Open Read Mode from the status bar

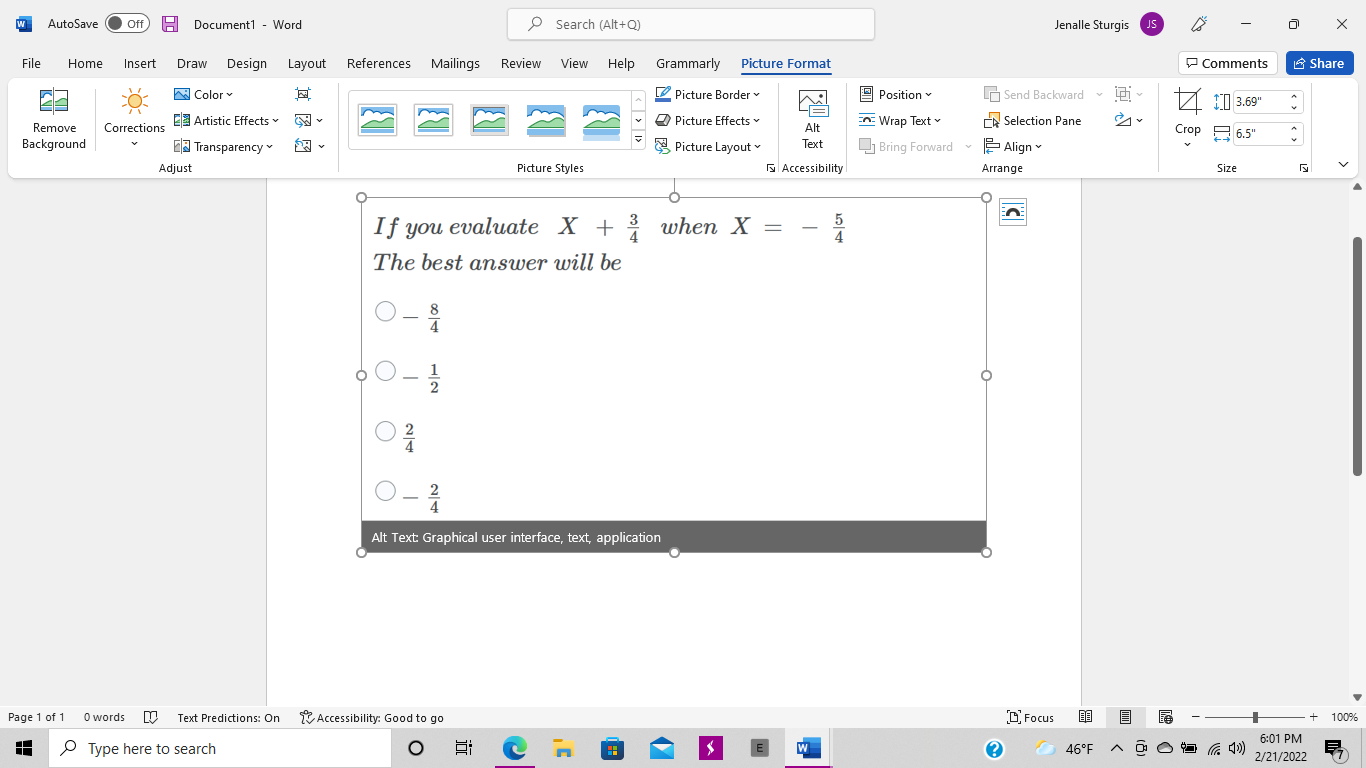[1085, 717]
